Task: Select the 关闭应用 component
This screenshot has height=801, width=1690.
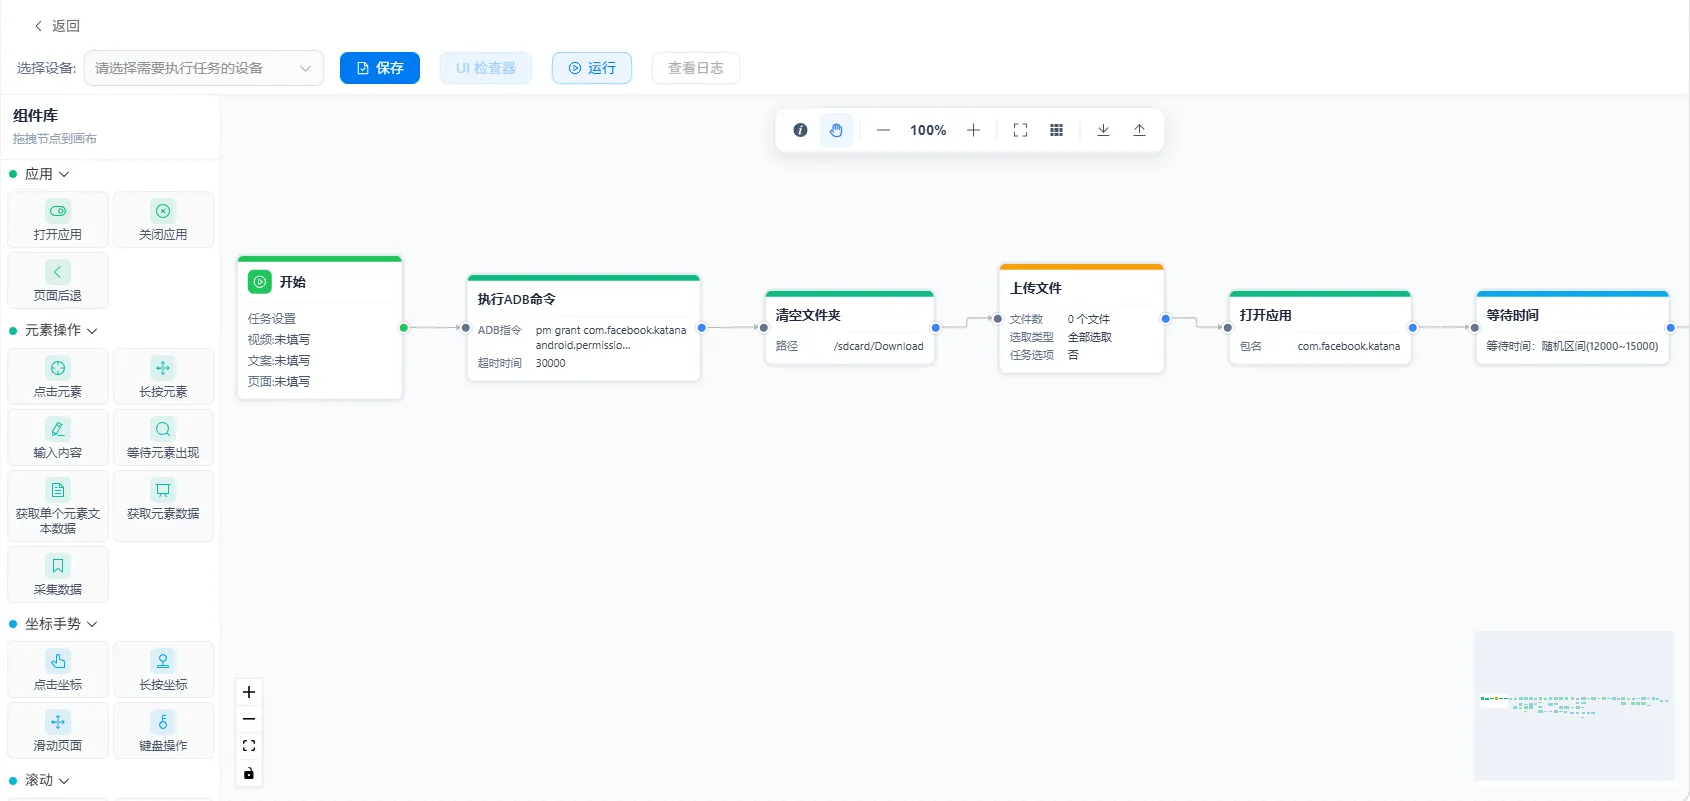Action: [x=163, y=220]
